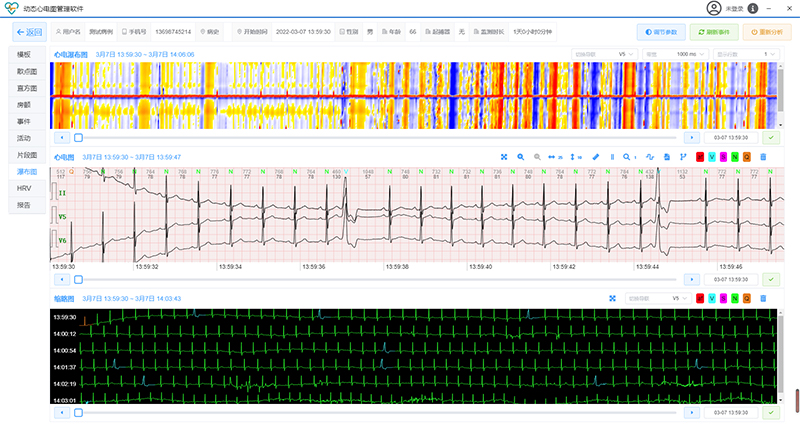Select the ruler measurement tool

[596, 157]
